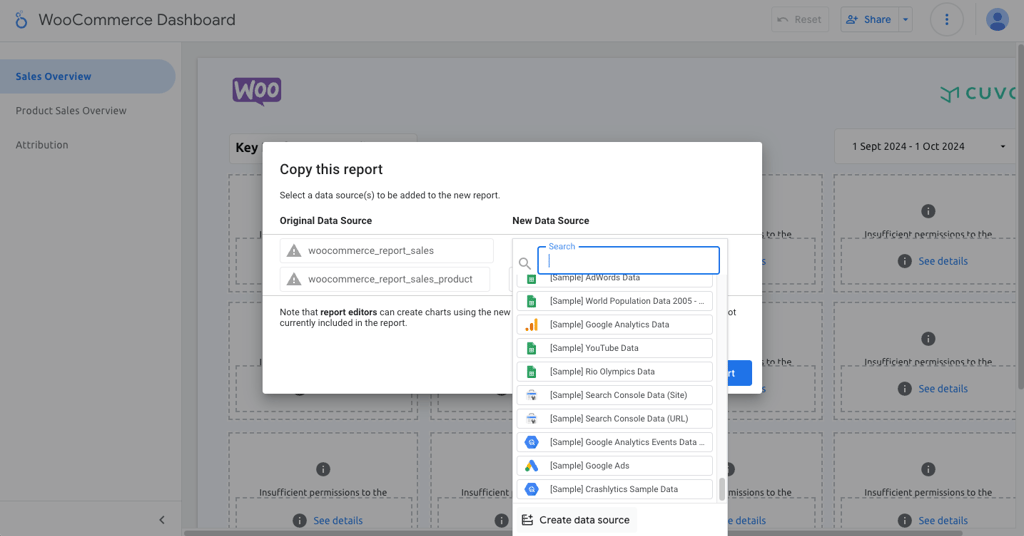Click See details in top-right chart
This screenshot has width=1024, height=536.
943,261
